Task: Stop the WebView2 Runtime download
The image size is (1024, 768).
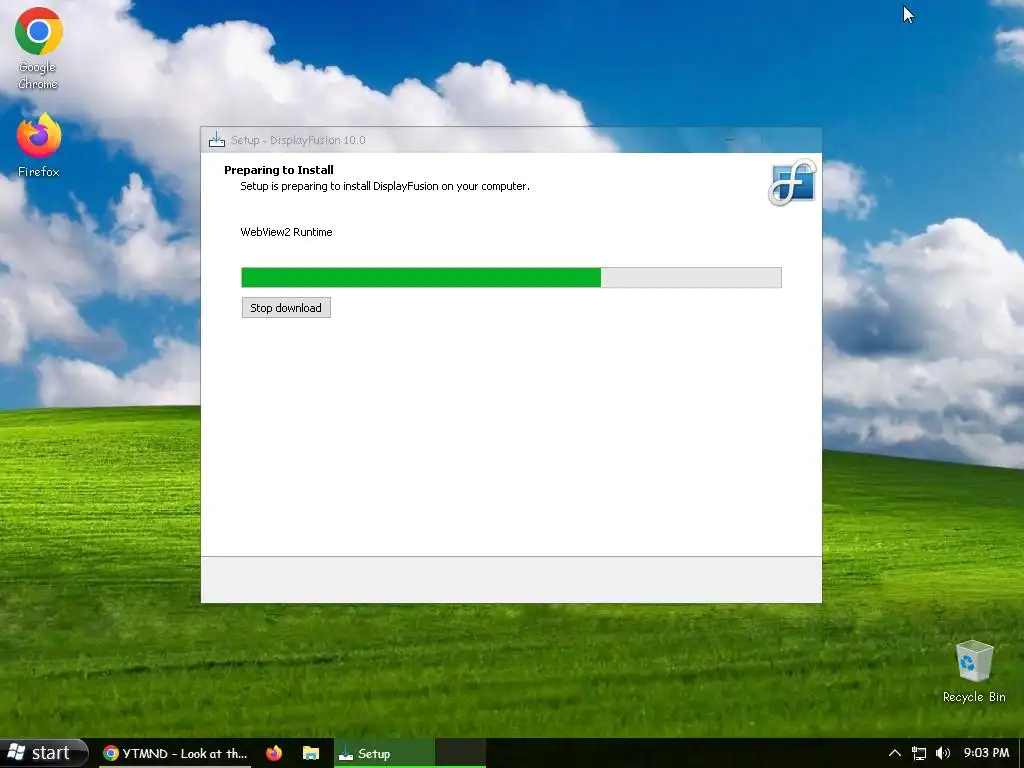Action: point(286,308)
